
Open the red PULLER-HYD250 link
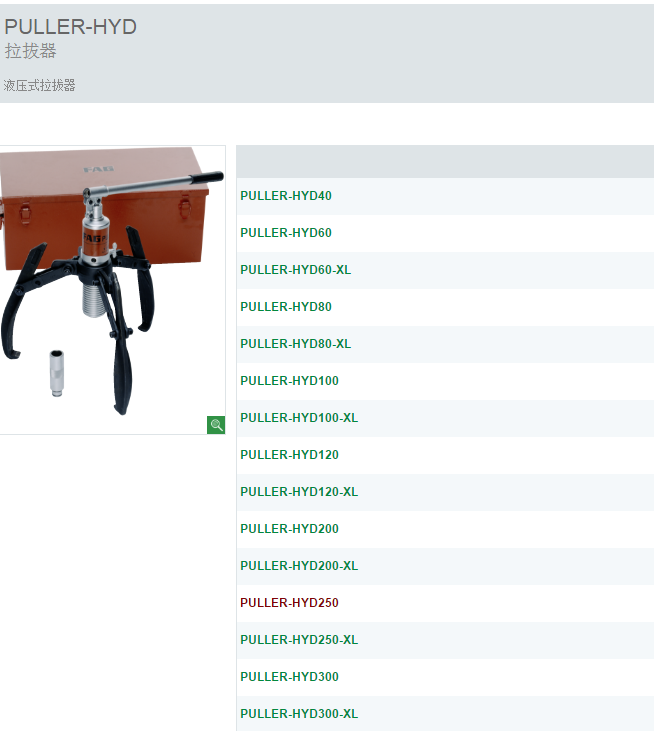(289, 603)
